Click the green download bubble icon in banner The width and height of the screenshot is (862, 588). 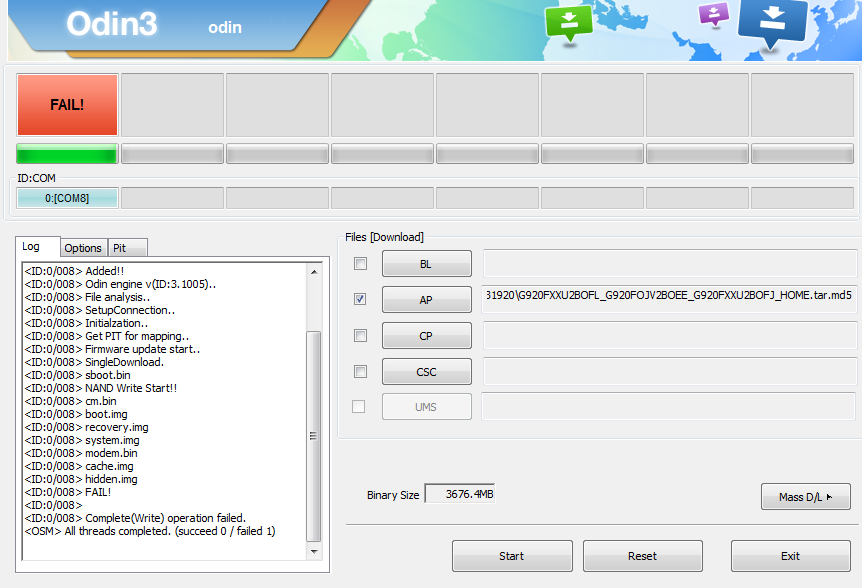569,23
